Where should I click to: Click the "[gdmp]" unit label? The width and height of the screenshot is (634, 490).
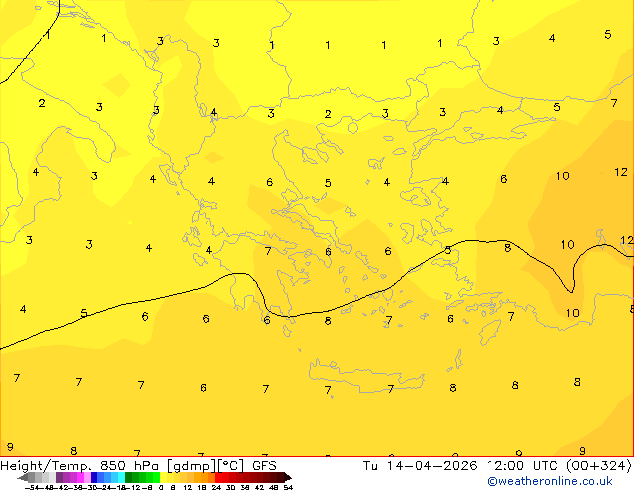(x=192, y=466)
